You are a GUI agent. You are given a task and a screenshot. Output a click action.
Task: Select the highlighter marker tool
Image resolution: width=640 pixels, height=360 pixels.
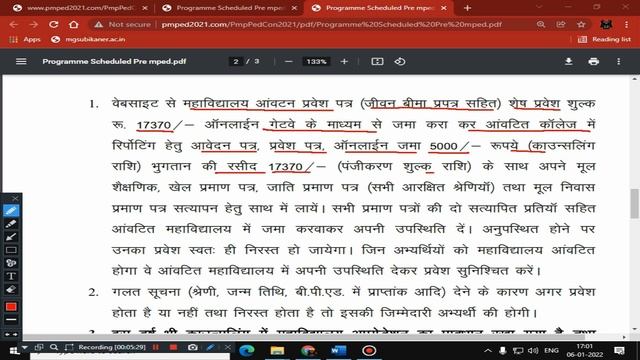(11, 224)
